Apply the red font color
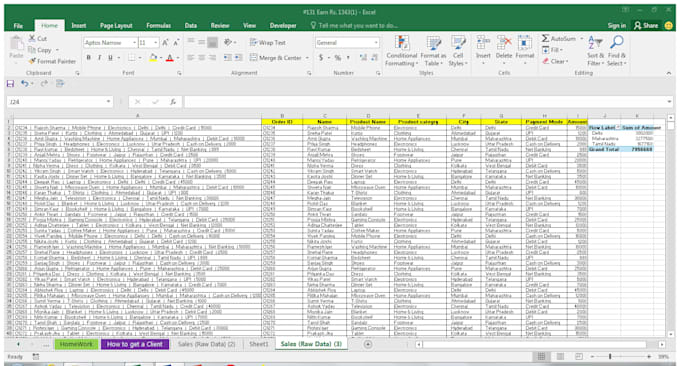Screen dimensions: 680x366 170,58
